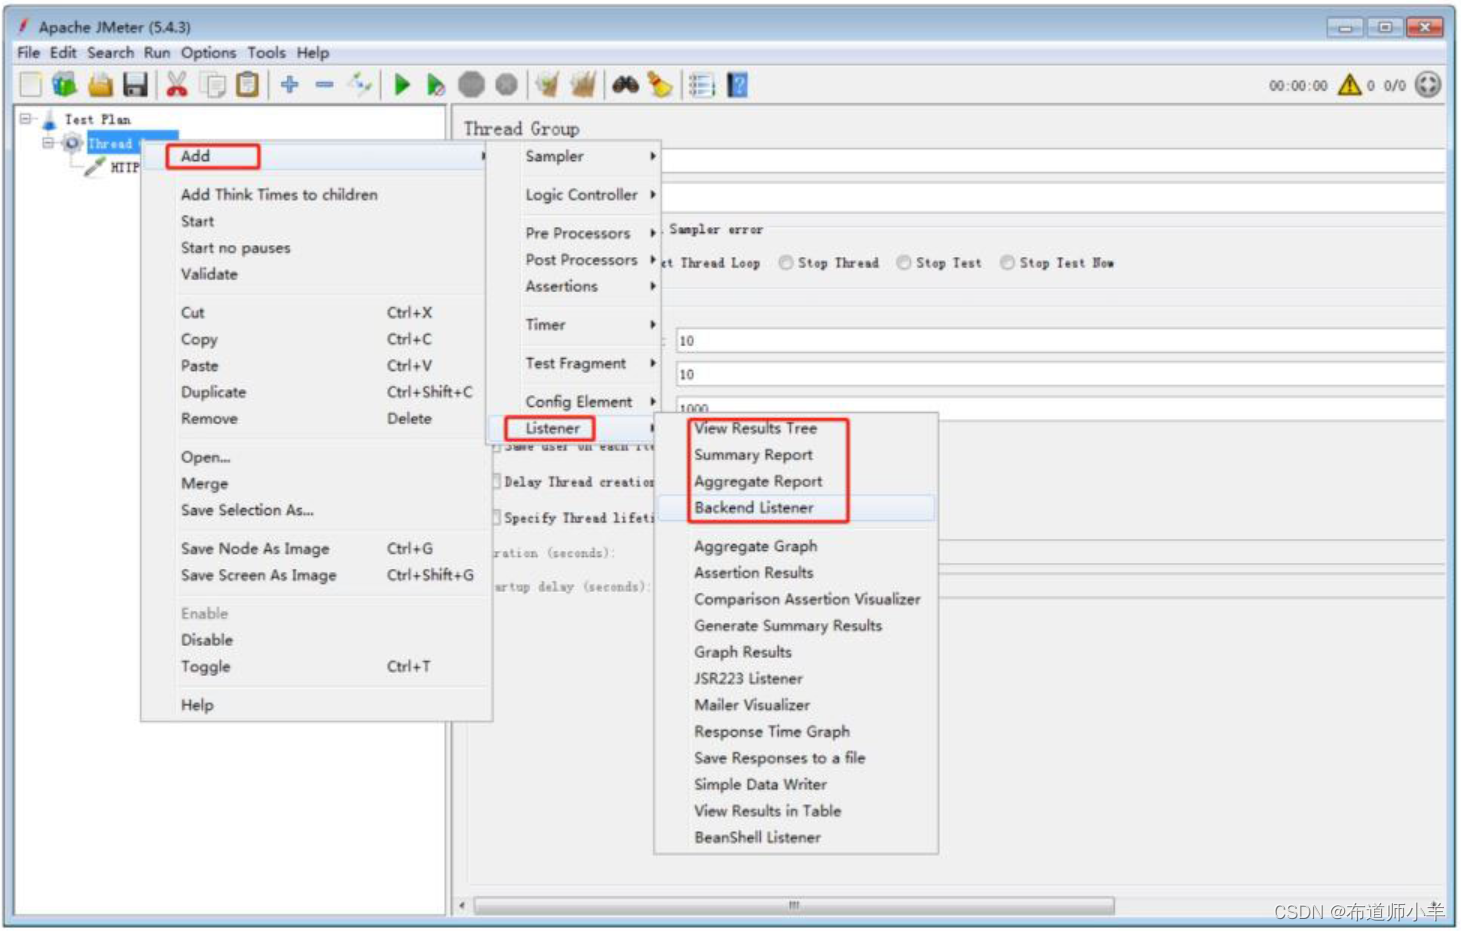Click the yellow warning triangle log icon

1349,85
